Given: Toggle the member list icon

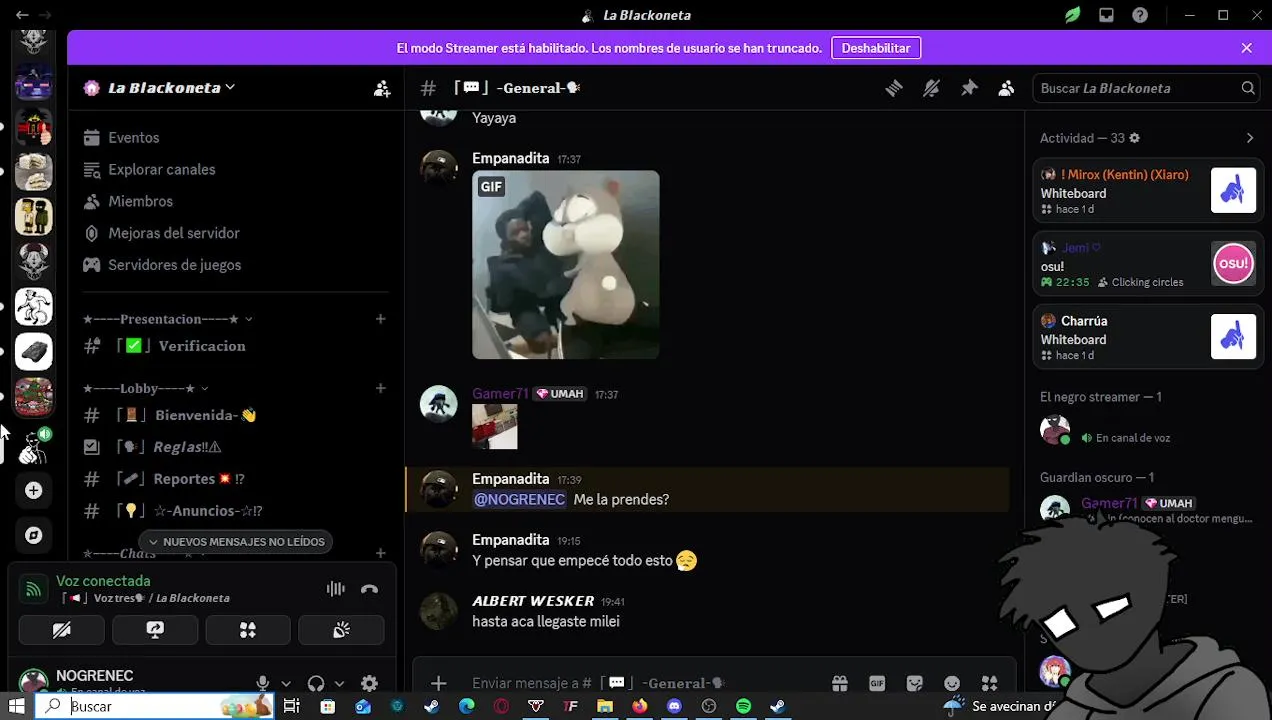Looking at the screenshot, I should 1006,88.
